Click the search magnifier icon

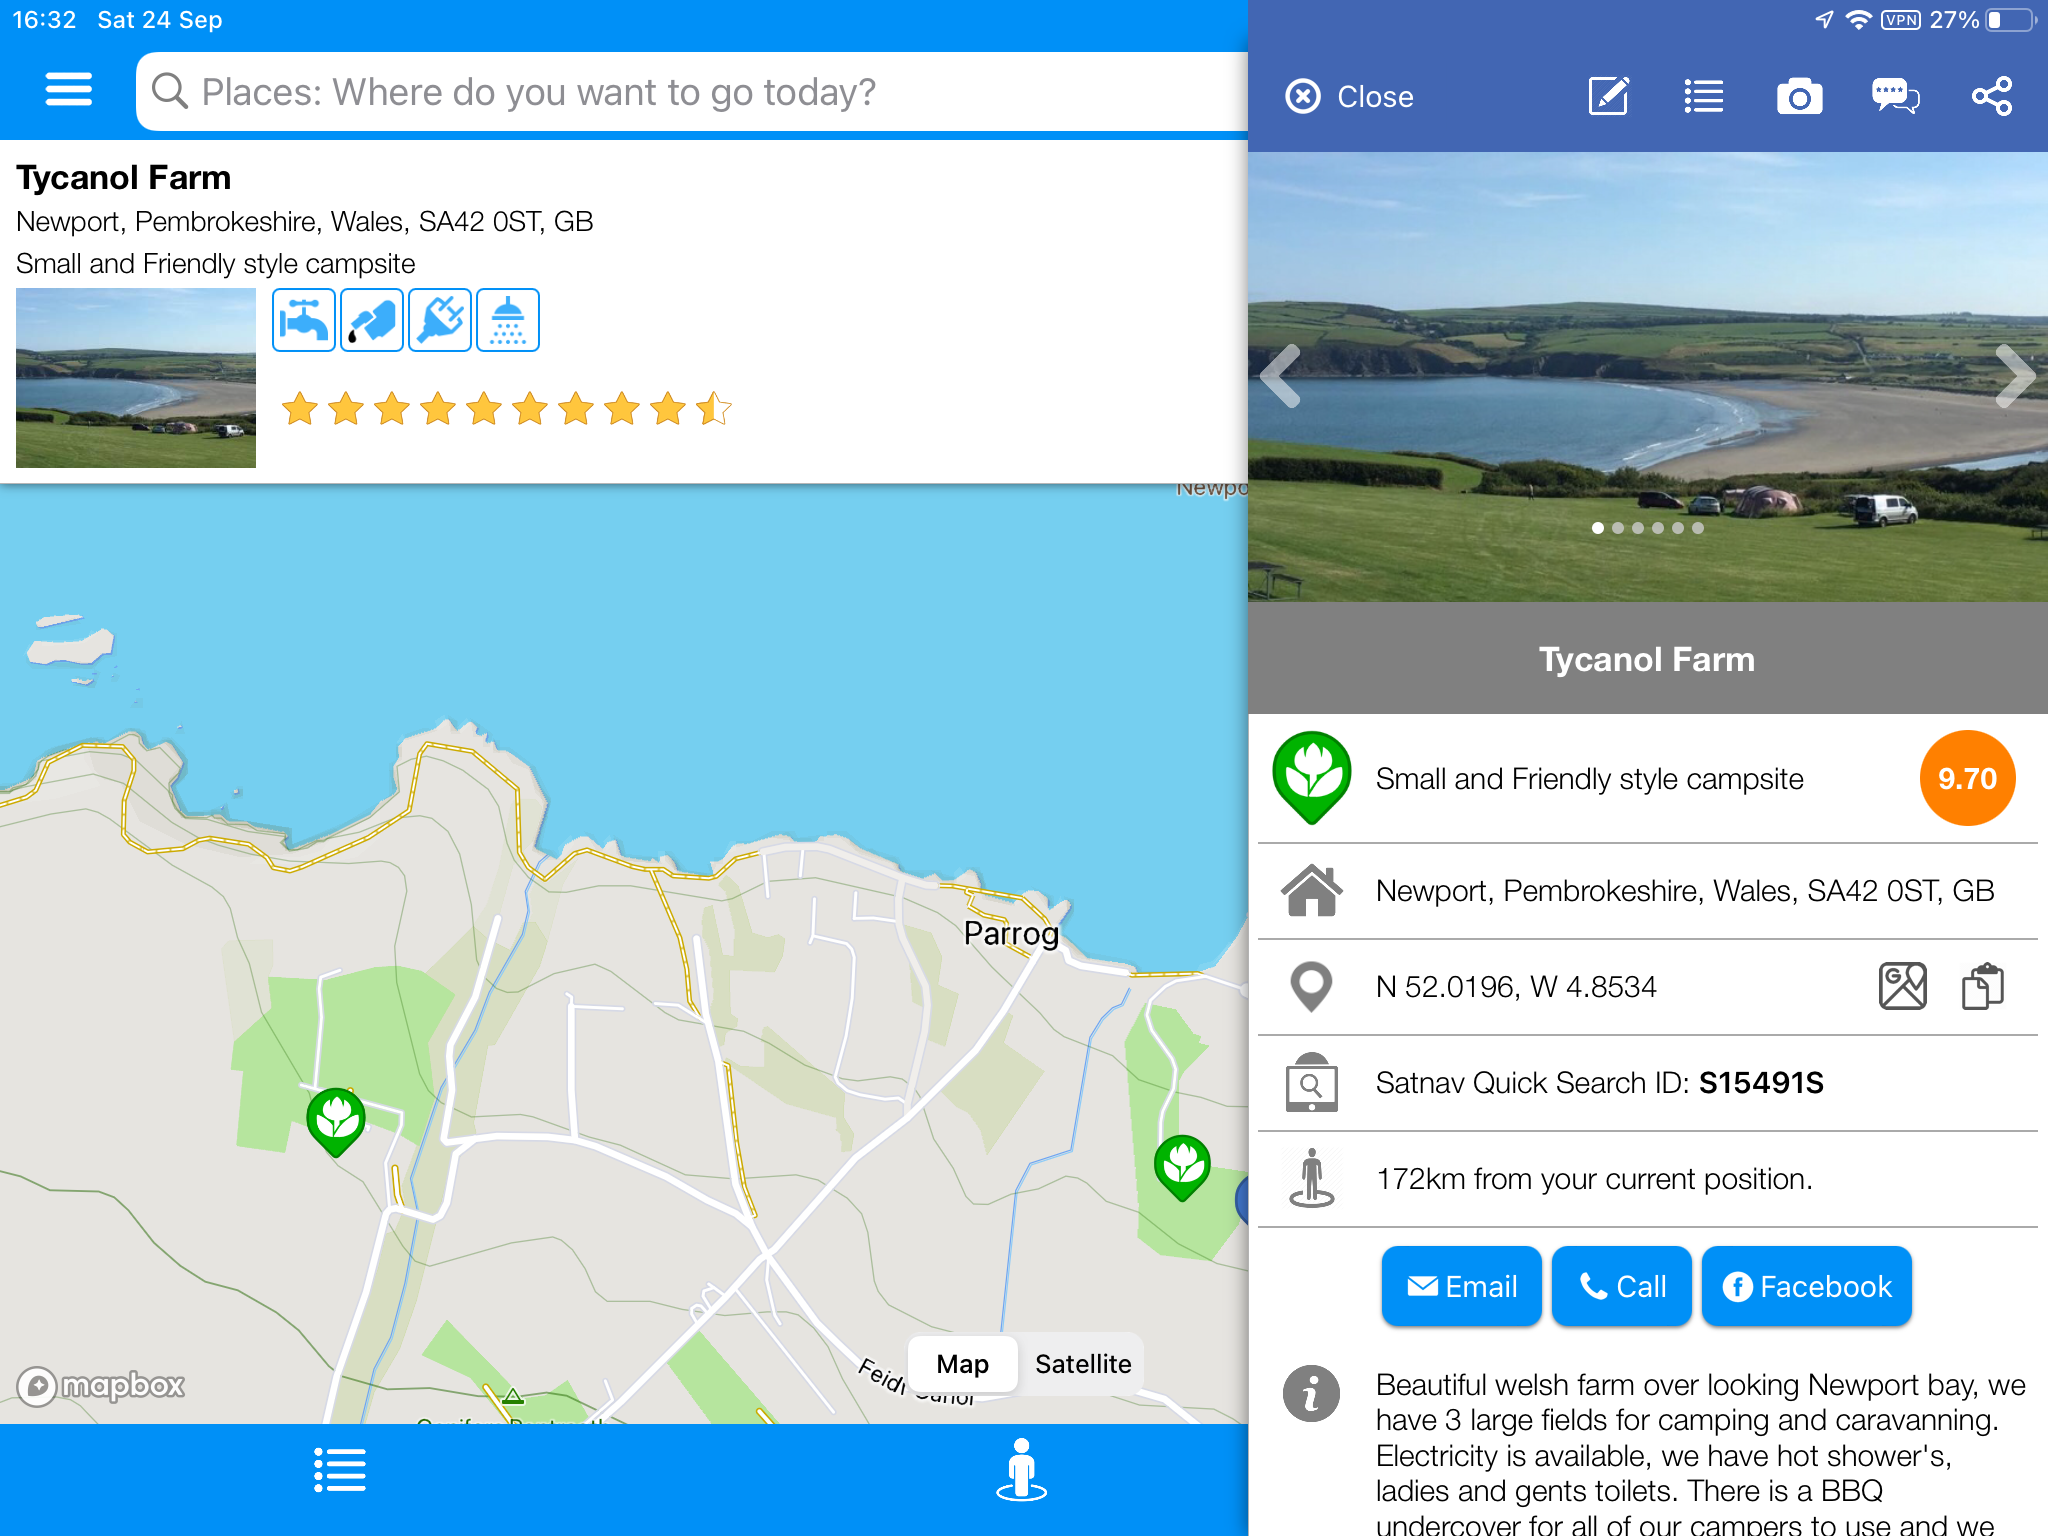169,91
